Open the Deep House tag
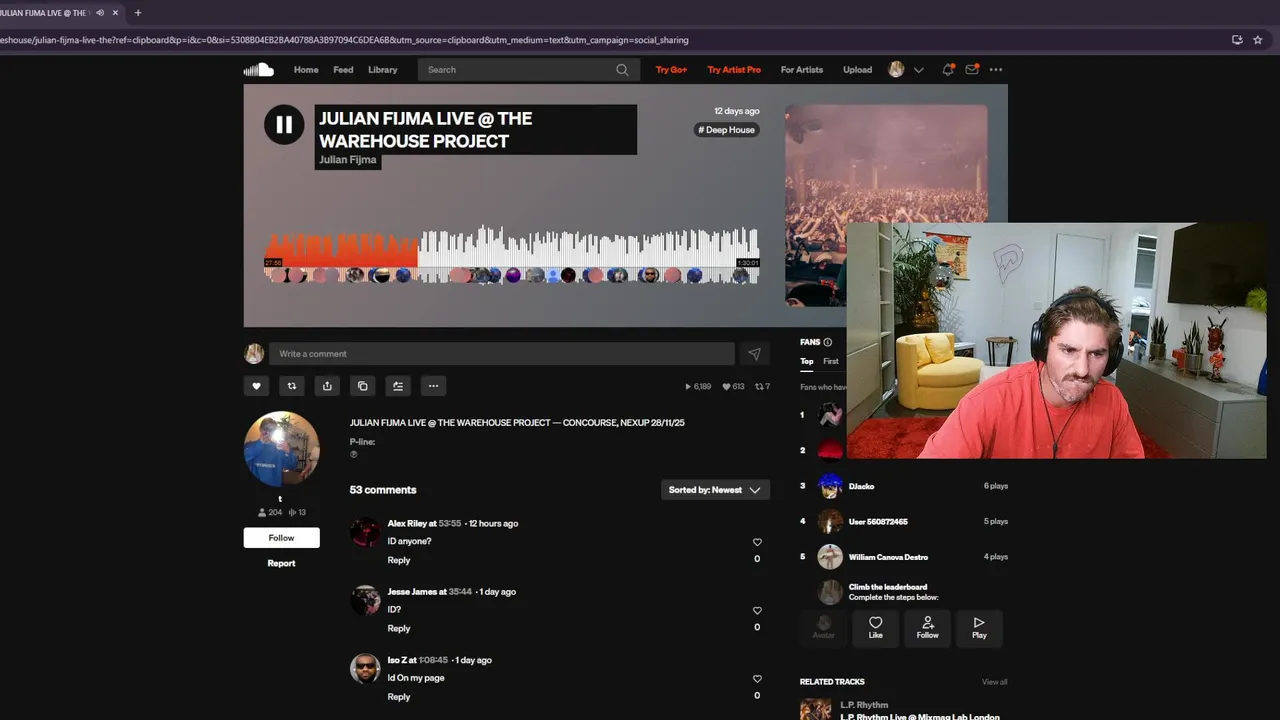This screenshot has height=720, width=1280. (726, 130)
